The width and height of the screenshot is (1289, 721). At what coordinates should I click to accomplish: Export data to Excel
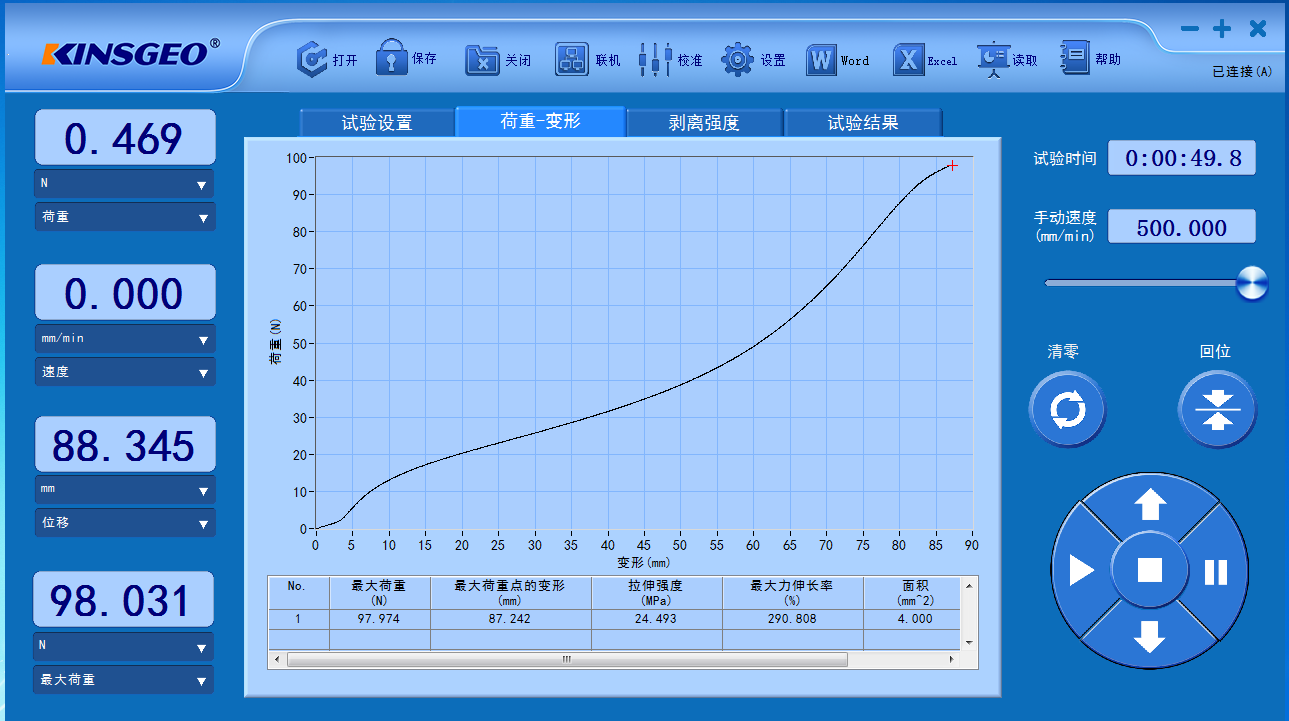910,60
